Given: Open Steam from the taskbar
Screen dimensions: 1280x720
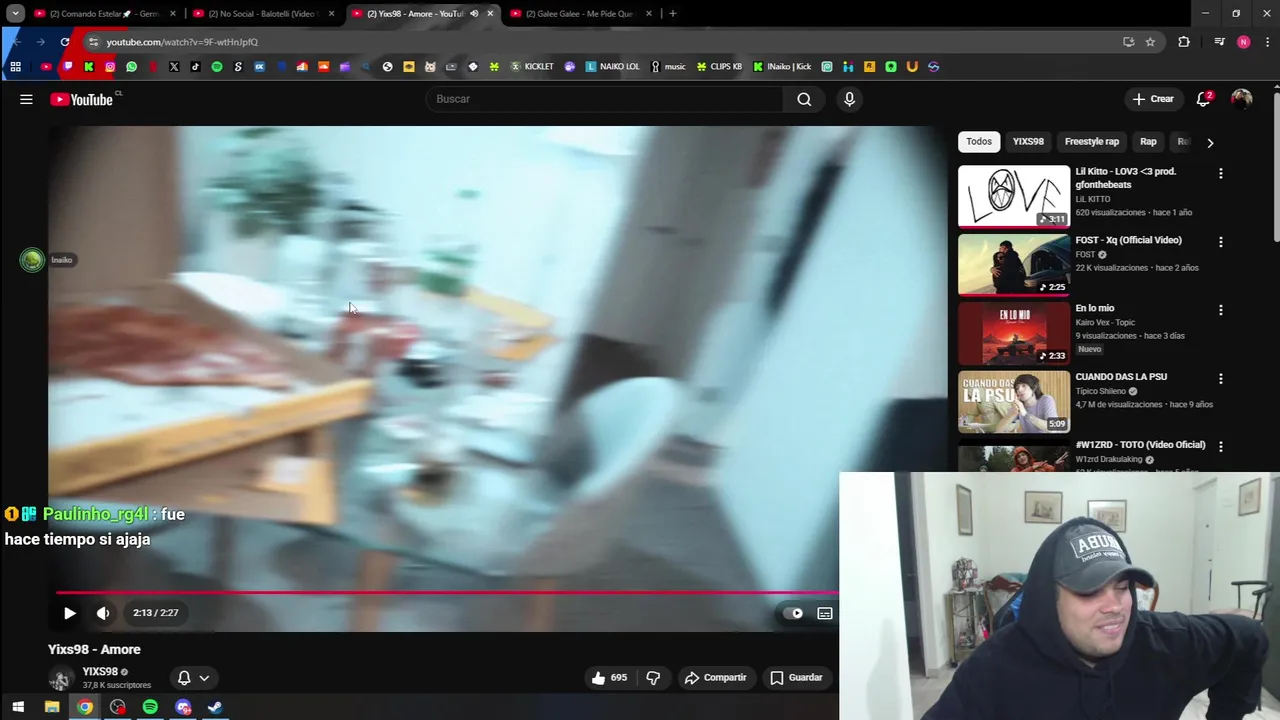Looking at the screenshot, I should tap(214, 707).
